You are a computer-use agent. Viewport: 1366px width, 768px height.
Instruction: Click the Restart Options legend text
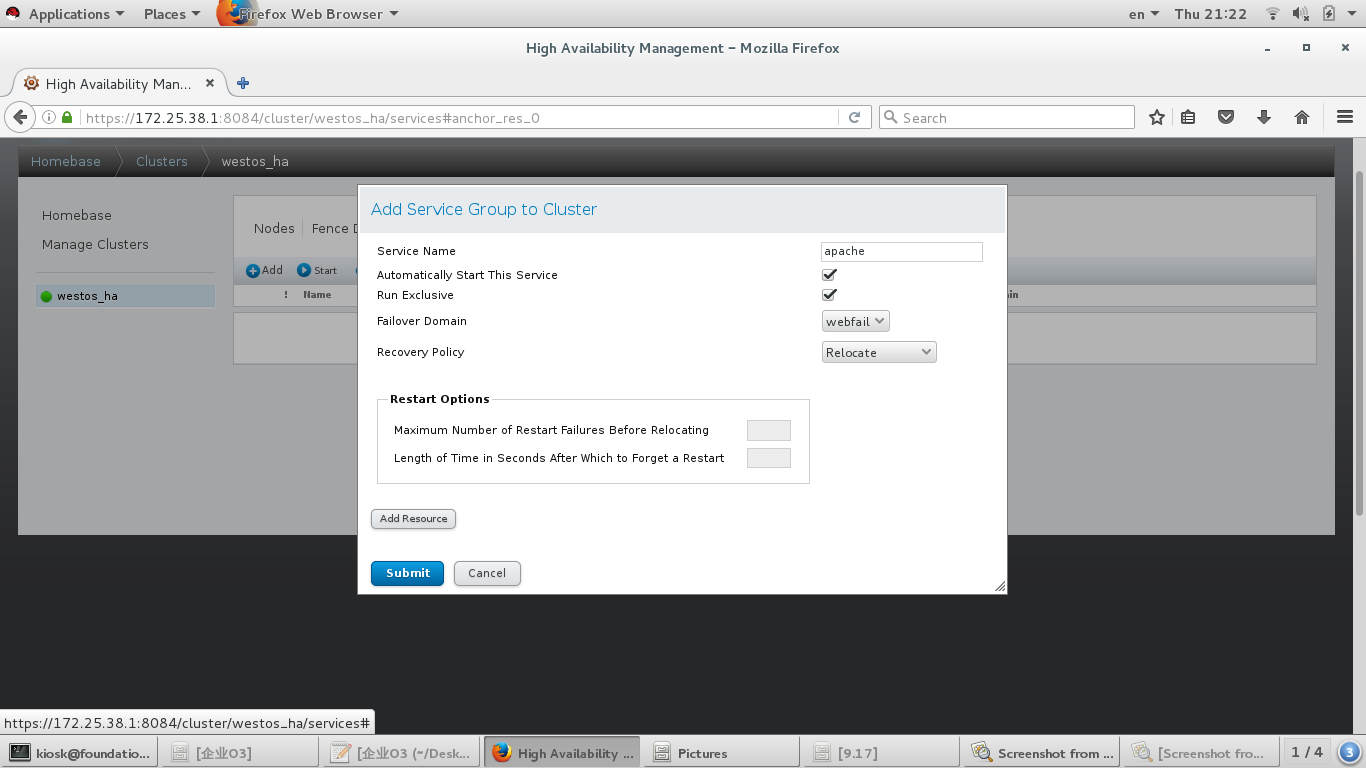tap(440, 399)
